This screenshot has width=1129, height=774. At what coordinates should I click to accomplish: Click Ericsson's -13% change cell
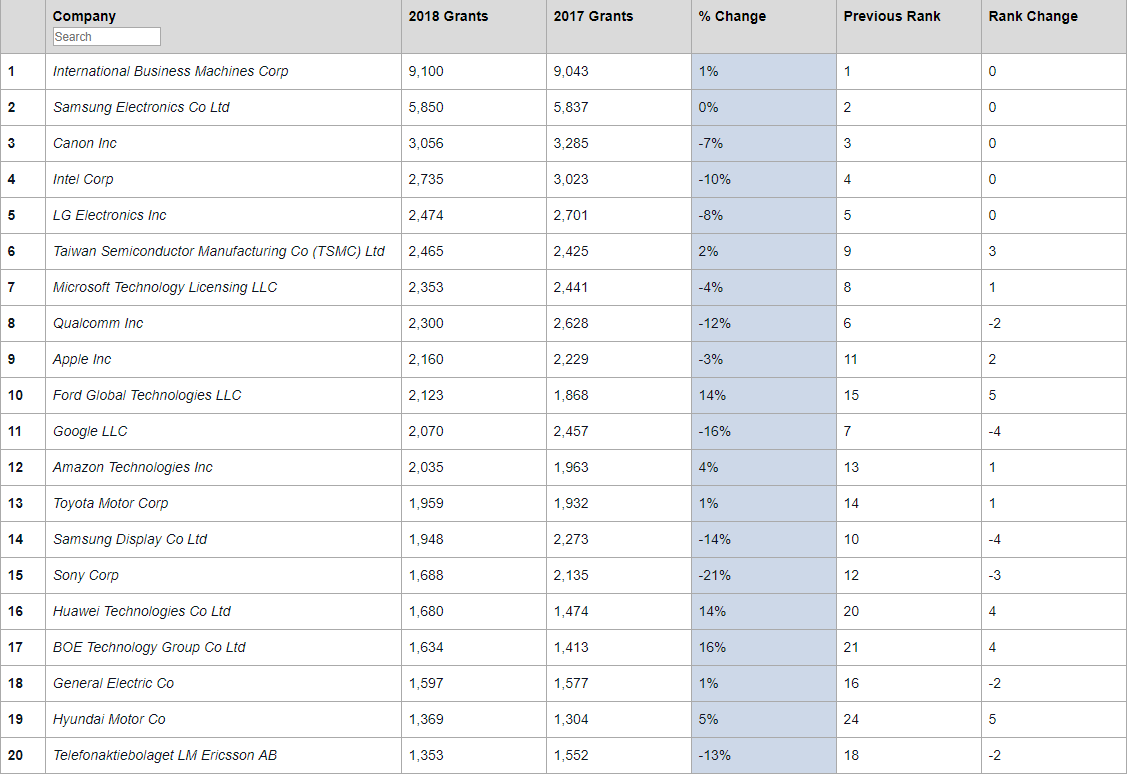764,755
